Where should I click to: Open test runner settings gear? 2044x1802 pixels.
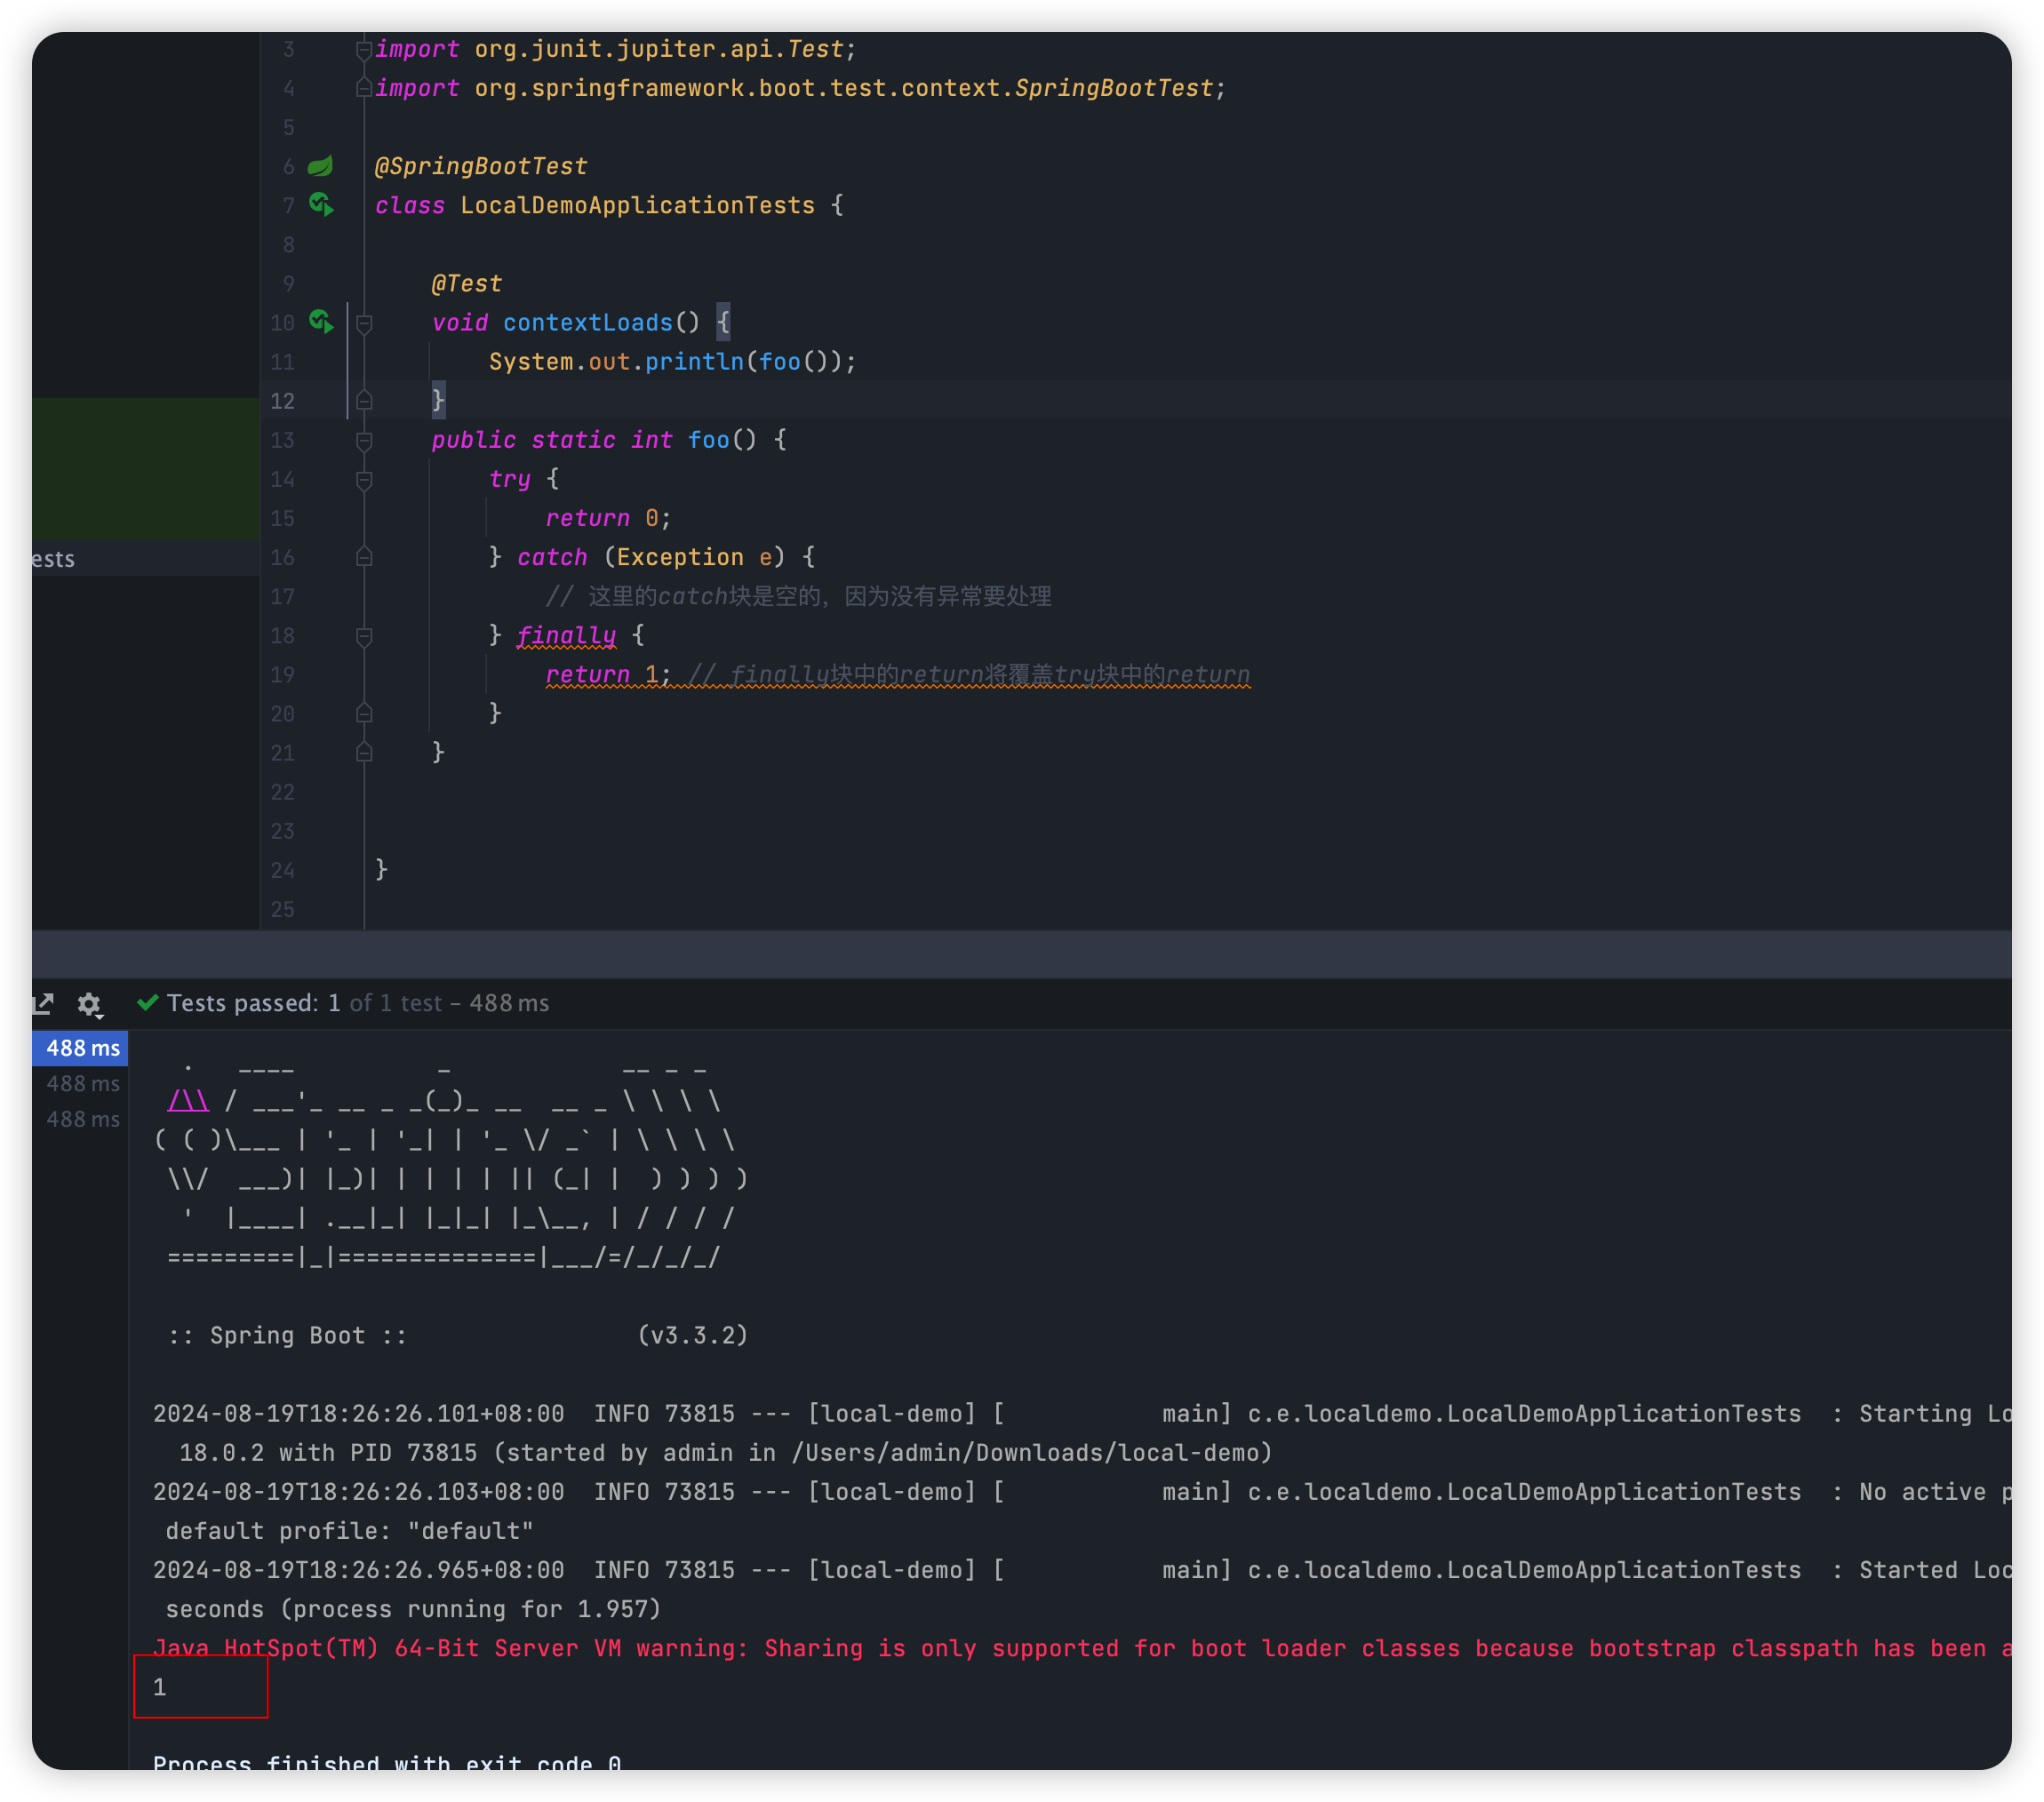(90, 1004)
